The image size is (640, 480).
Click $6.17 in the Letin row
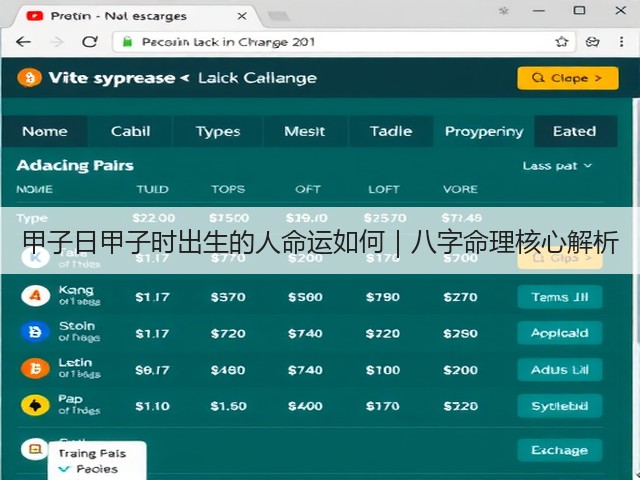152,370
